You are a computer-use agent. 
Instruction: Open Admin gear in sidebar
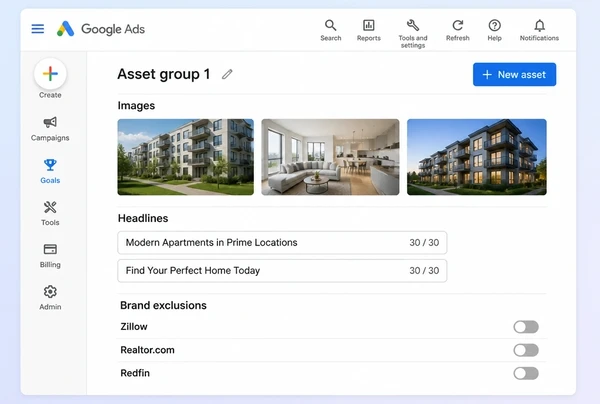coord(50,298)
